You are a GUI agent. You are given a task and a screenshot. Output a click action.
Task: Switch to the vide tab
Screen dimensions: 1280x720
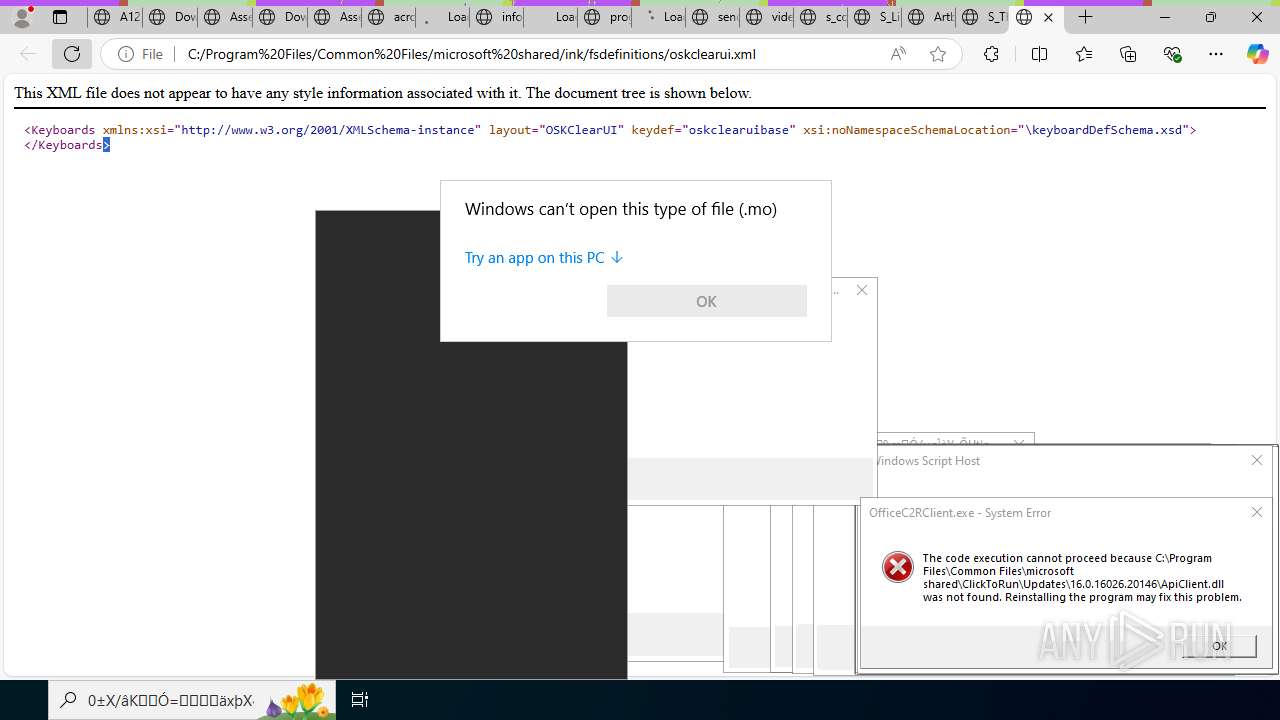tap(767, 17)
